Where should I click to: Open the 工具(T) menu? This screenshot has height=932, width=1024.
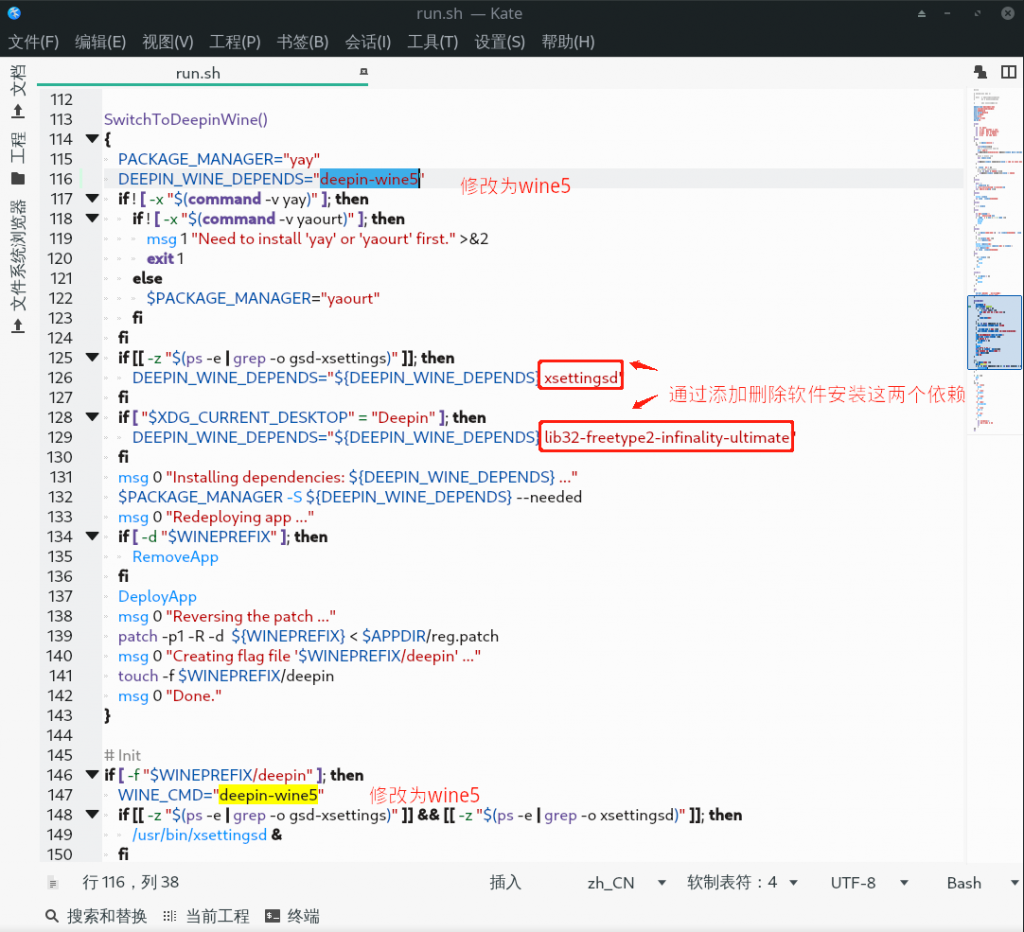point(432,42)
